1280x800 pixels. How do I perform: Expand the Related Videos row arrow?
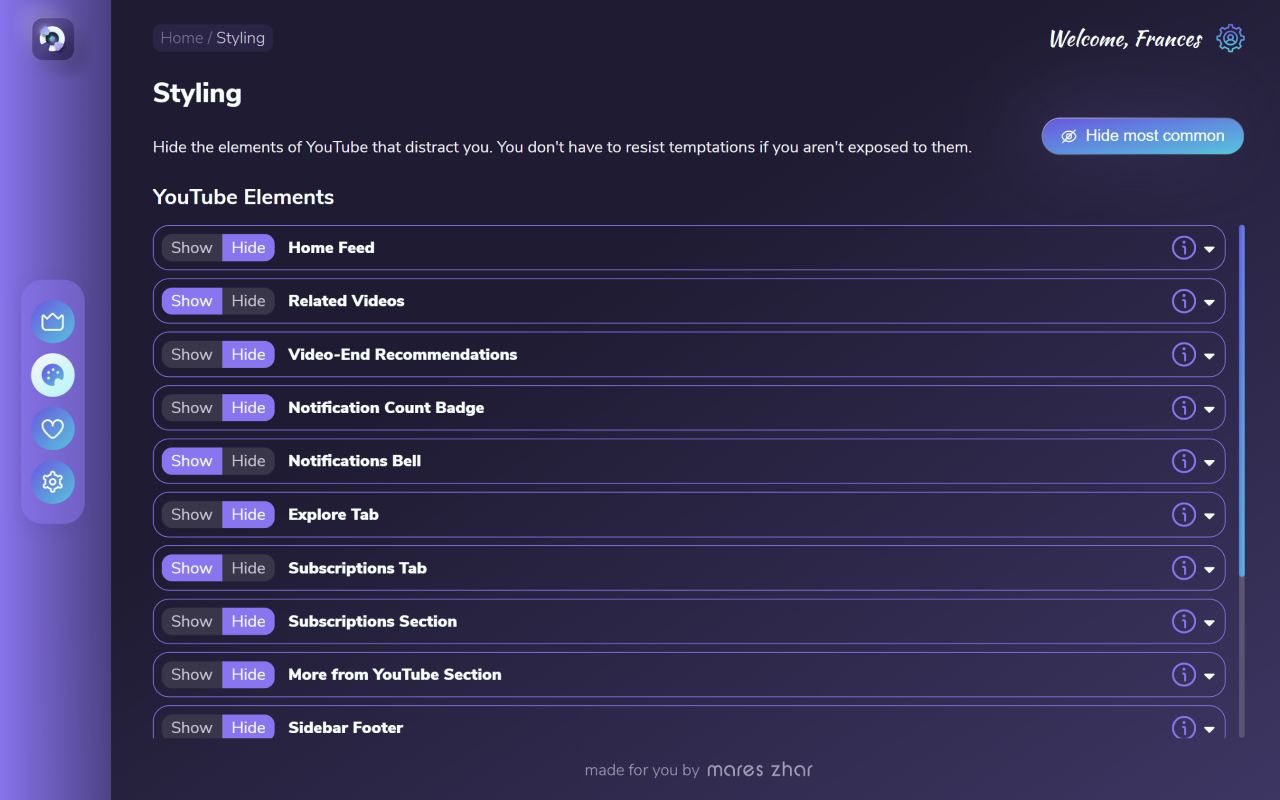point(1209,302)
